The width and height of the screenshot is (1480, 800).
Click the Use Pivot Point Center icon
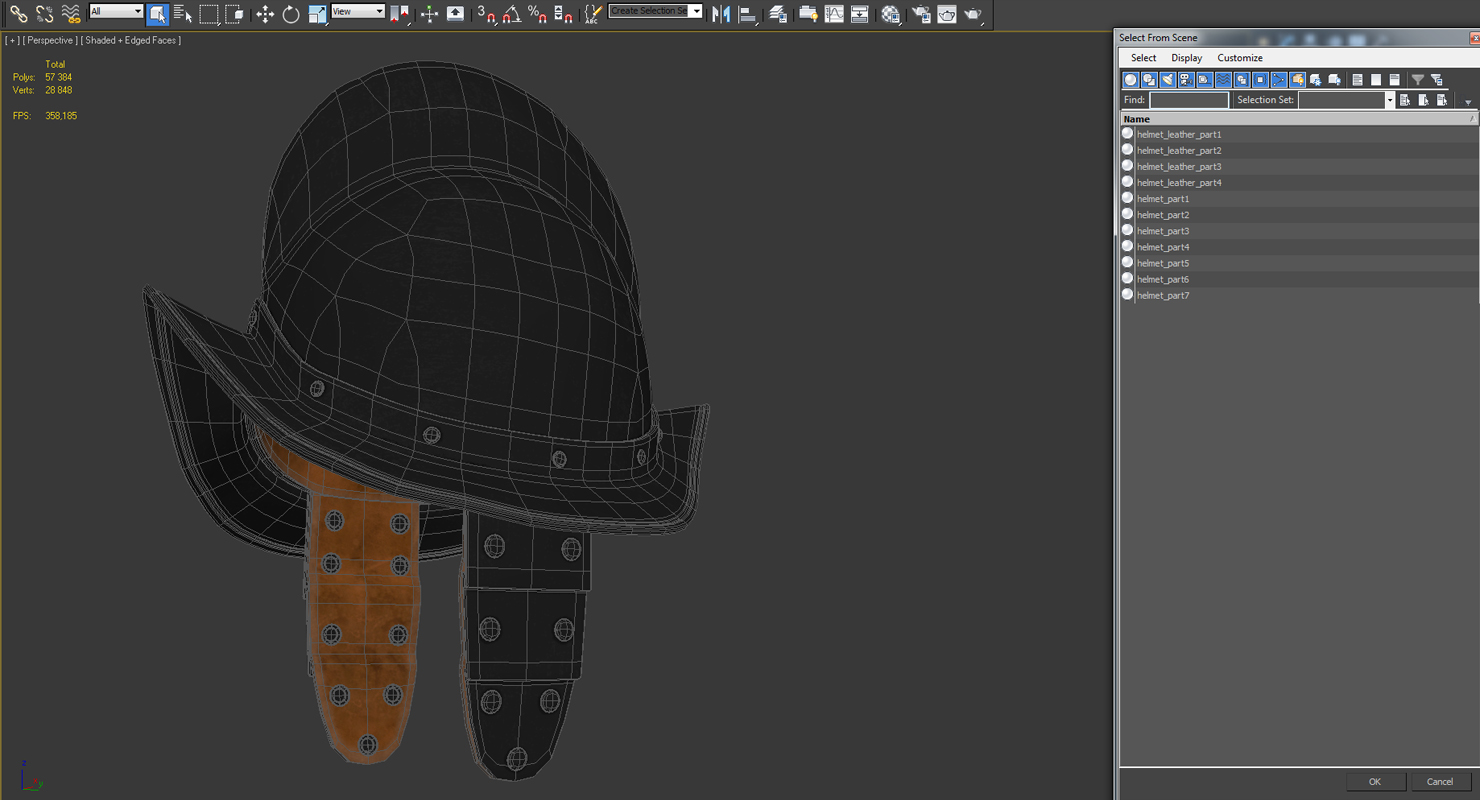pos(399,14)
